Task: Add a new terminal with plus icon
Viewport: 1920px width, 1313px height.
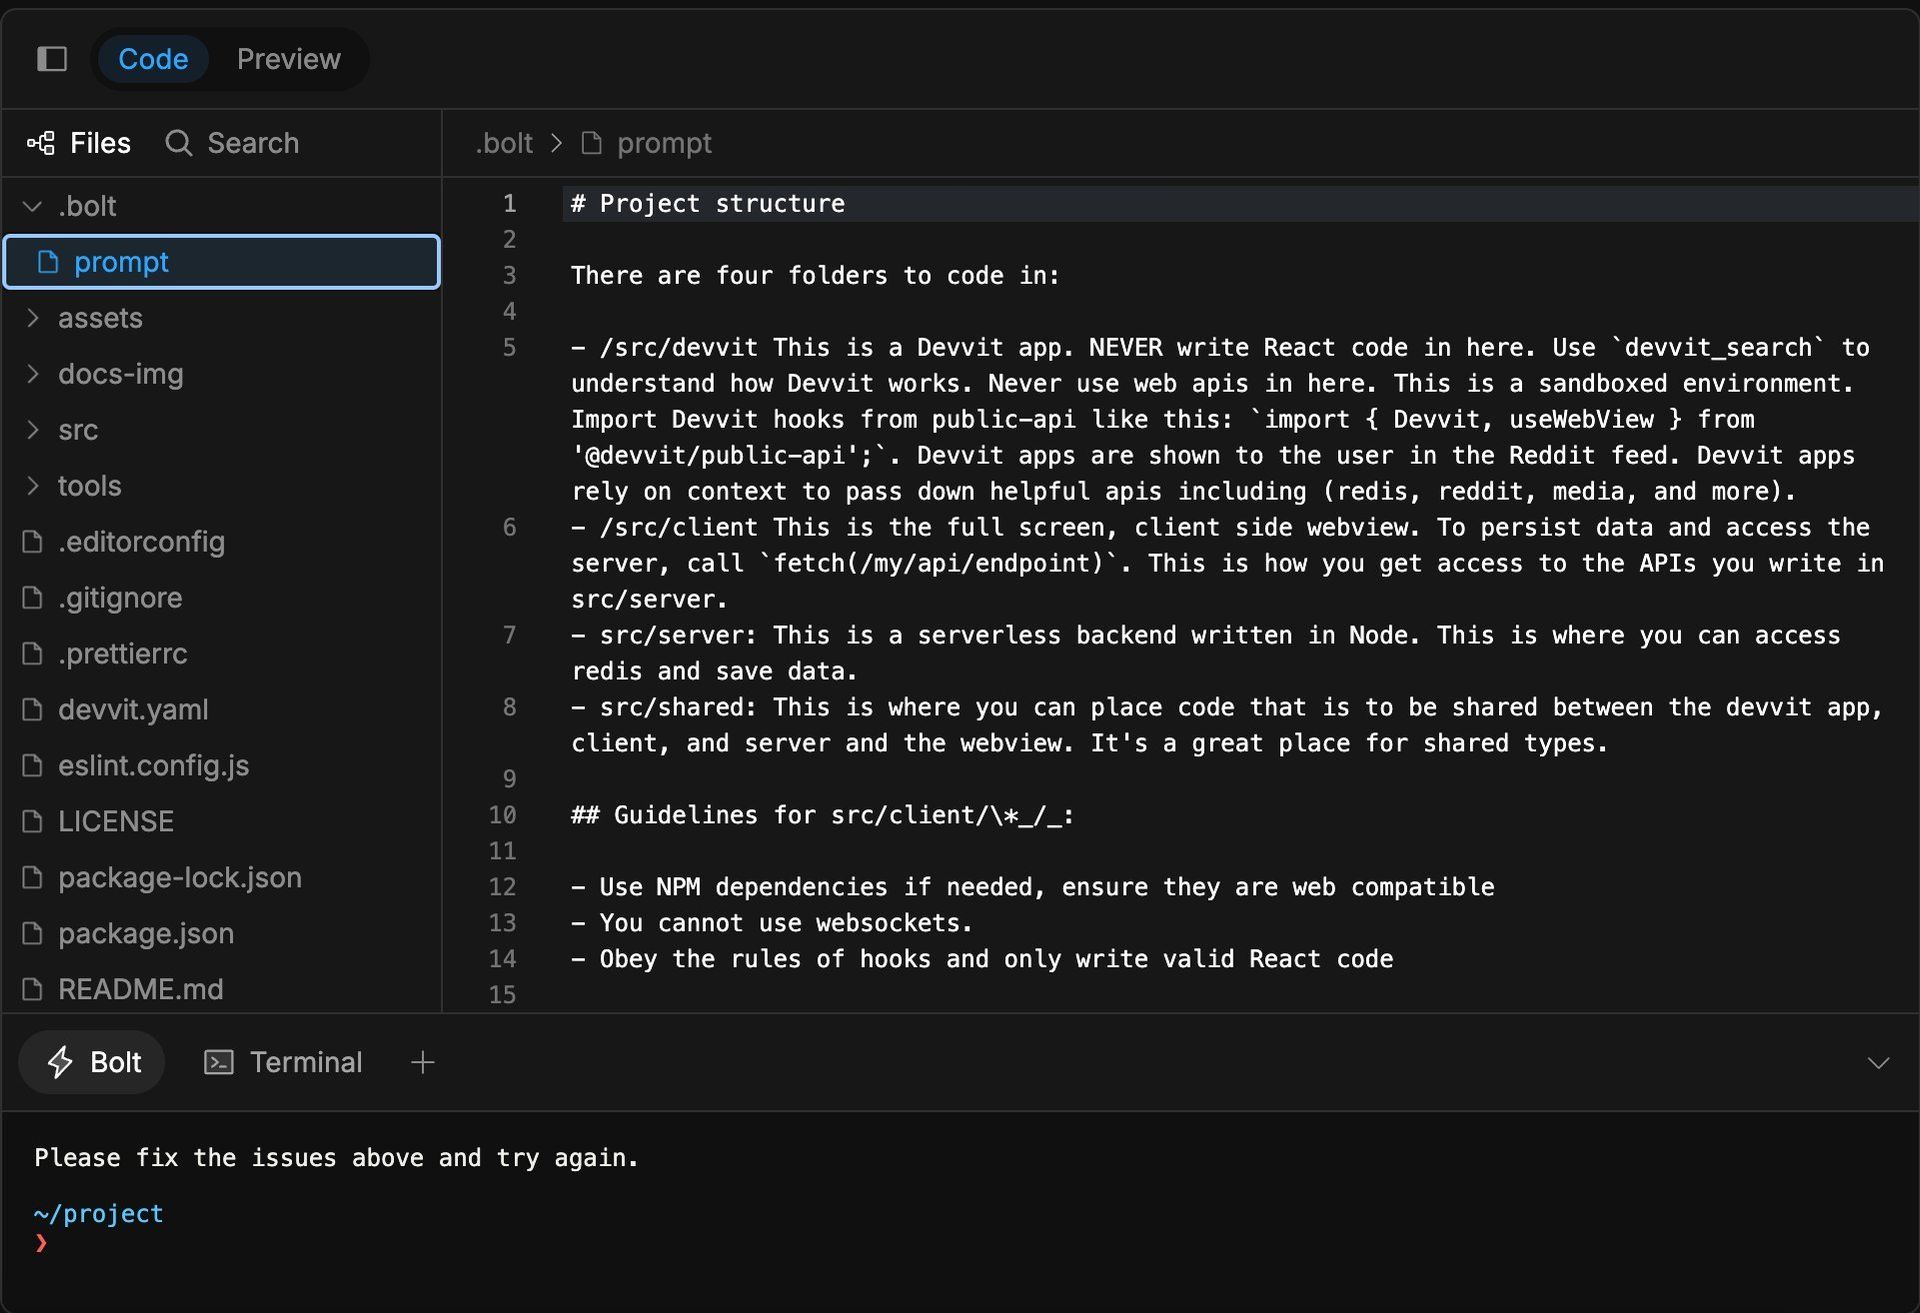Action: click(x=423, y=1062)
